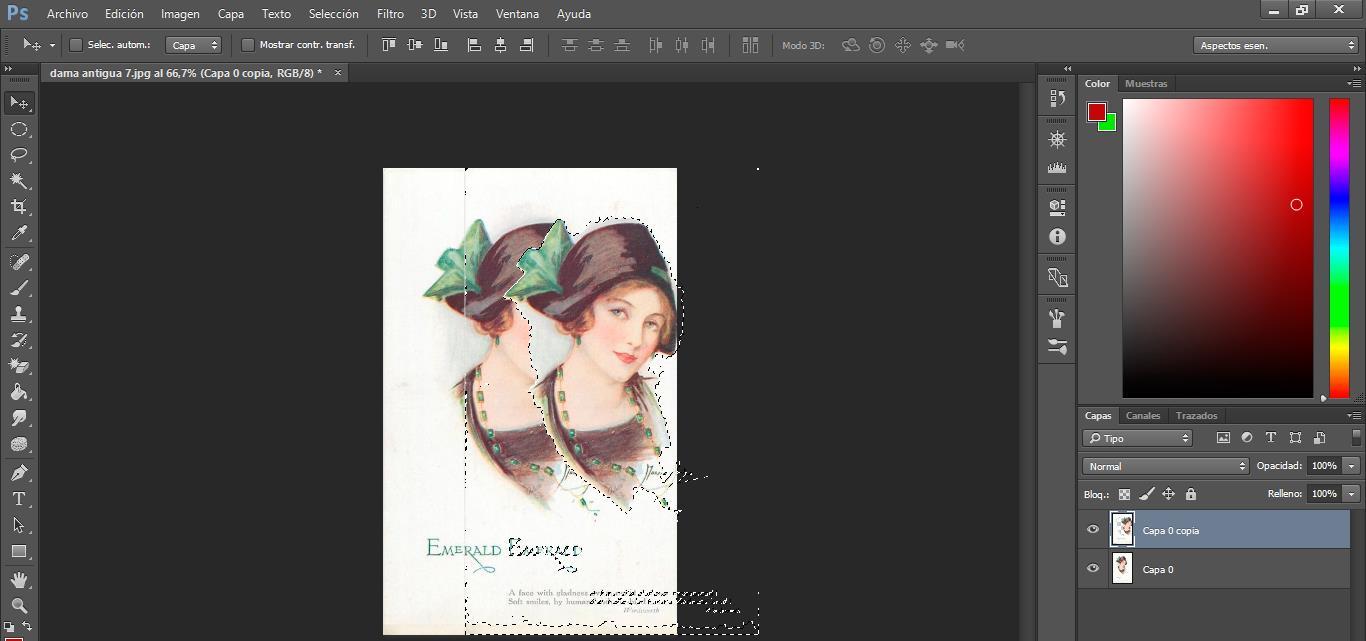The image size is (1366, 641).
Task: Open the Info panel icon
Action: click(1057, 237)
